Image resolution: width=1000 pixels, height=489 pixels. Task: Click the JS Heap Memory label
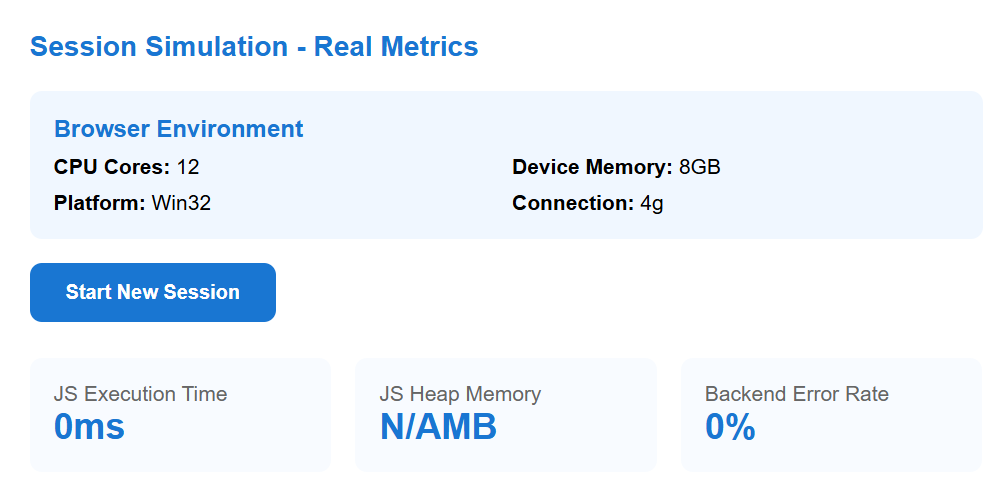click(460, 394)
